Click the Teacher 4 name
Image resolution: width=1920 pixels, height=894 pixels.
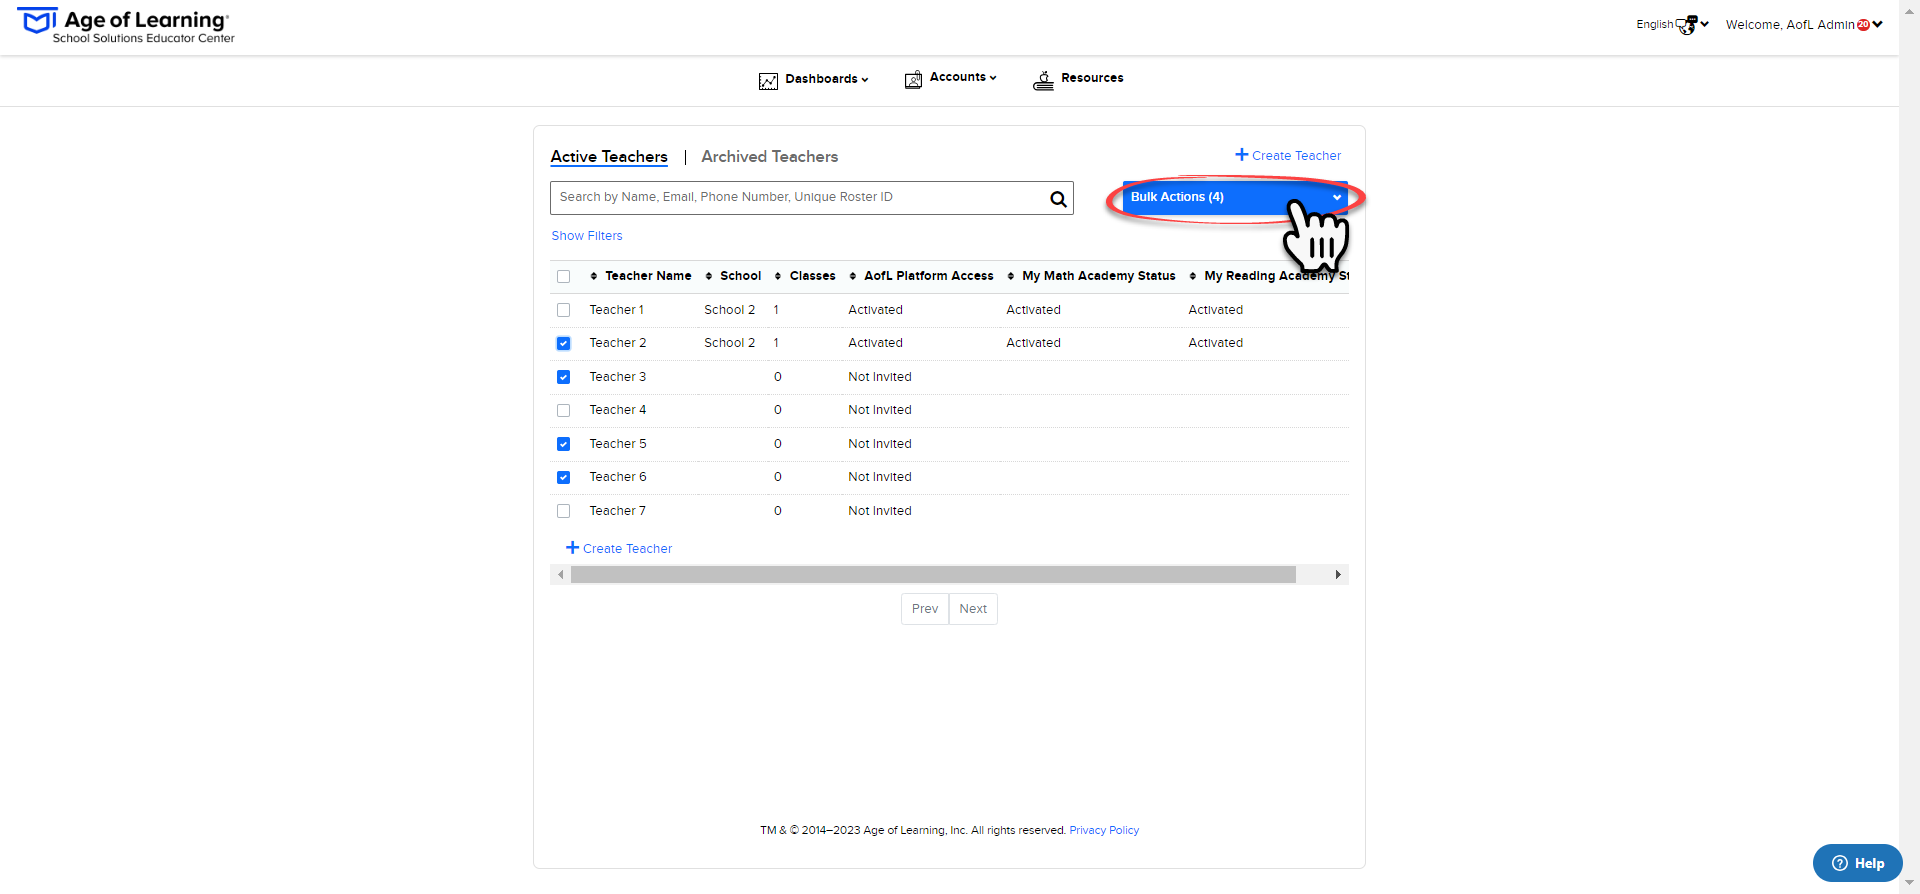coord(618,410)
